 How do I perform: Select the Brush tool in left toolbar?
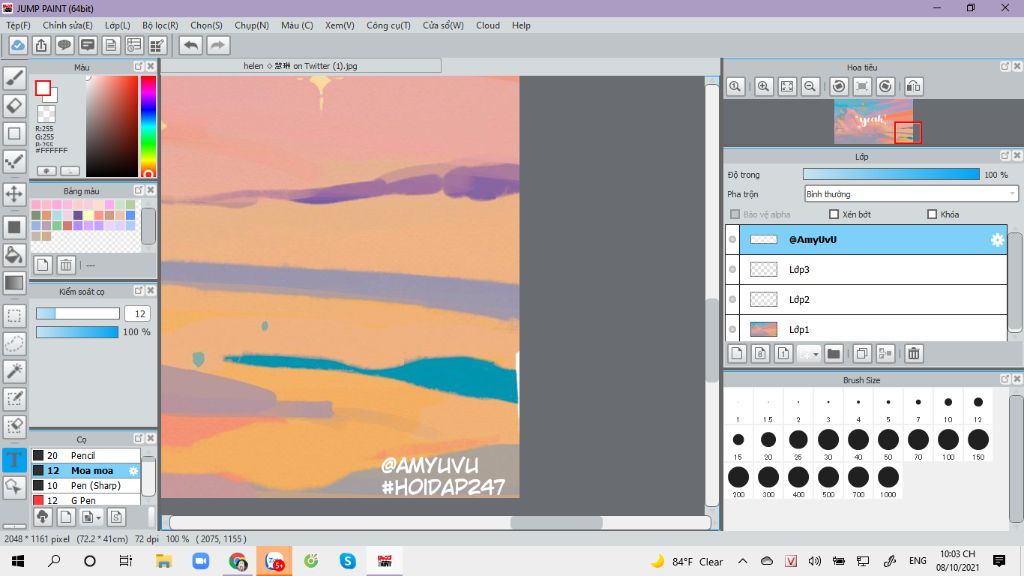[x=14, y=78]
